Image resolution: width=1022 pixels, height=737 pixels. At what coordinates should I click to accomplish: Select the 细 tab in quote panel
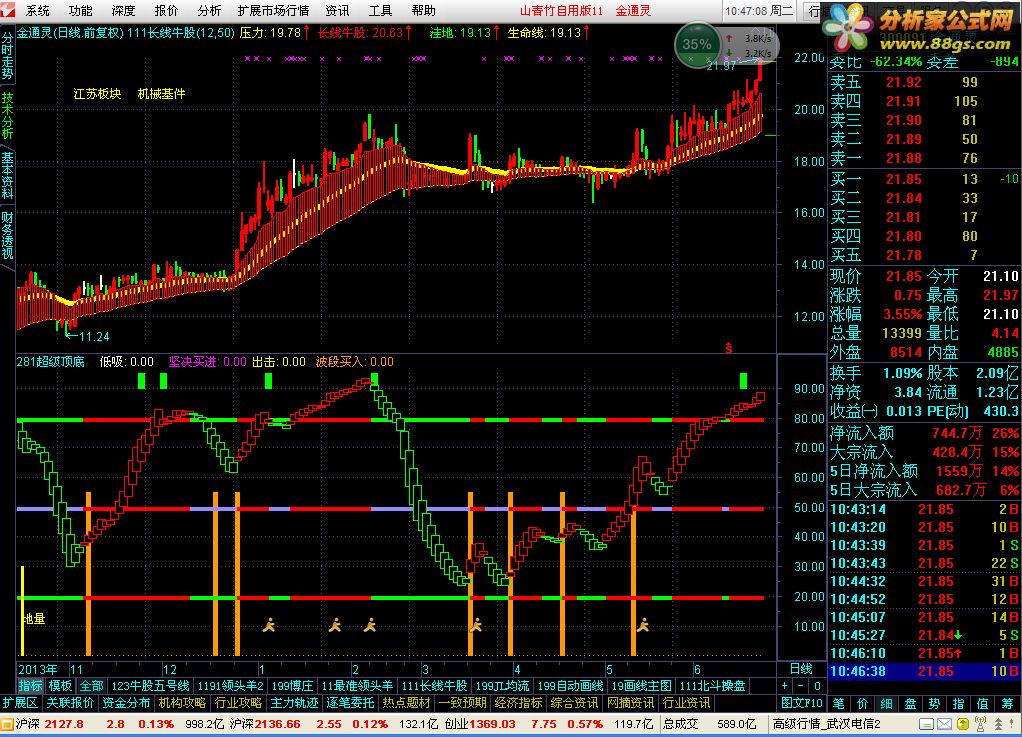coord(886,703)
